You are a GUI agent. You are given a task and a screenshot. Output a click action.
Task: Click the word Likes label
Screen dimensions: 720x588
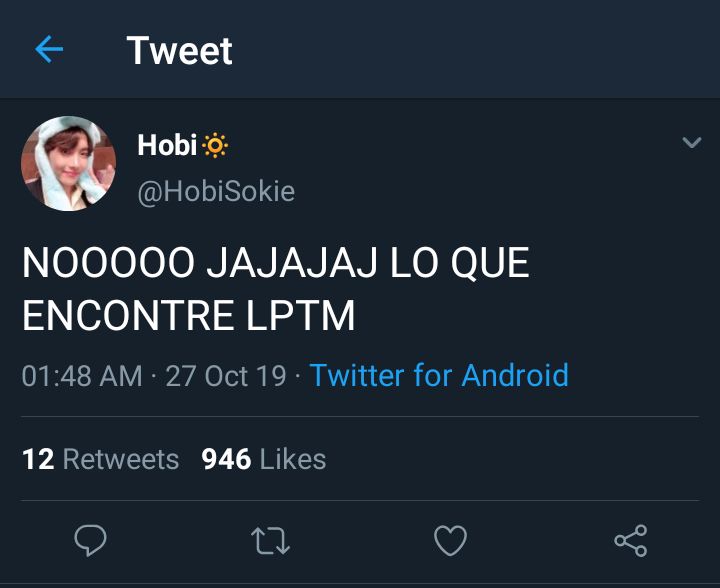(x=293, y=459)
